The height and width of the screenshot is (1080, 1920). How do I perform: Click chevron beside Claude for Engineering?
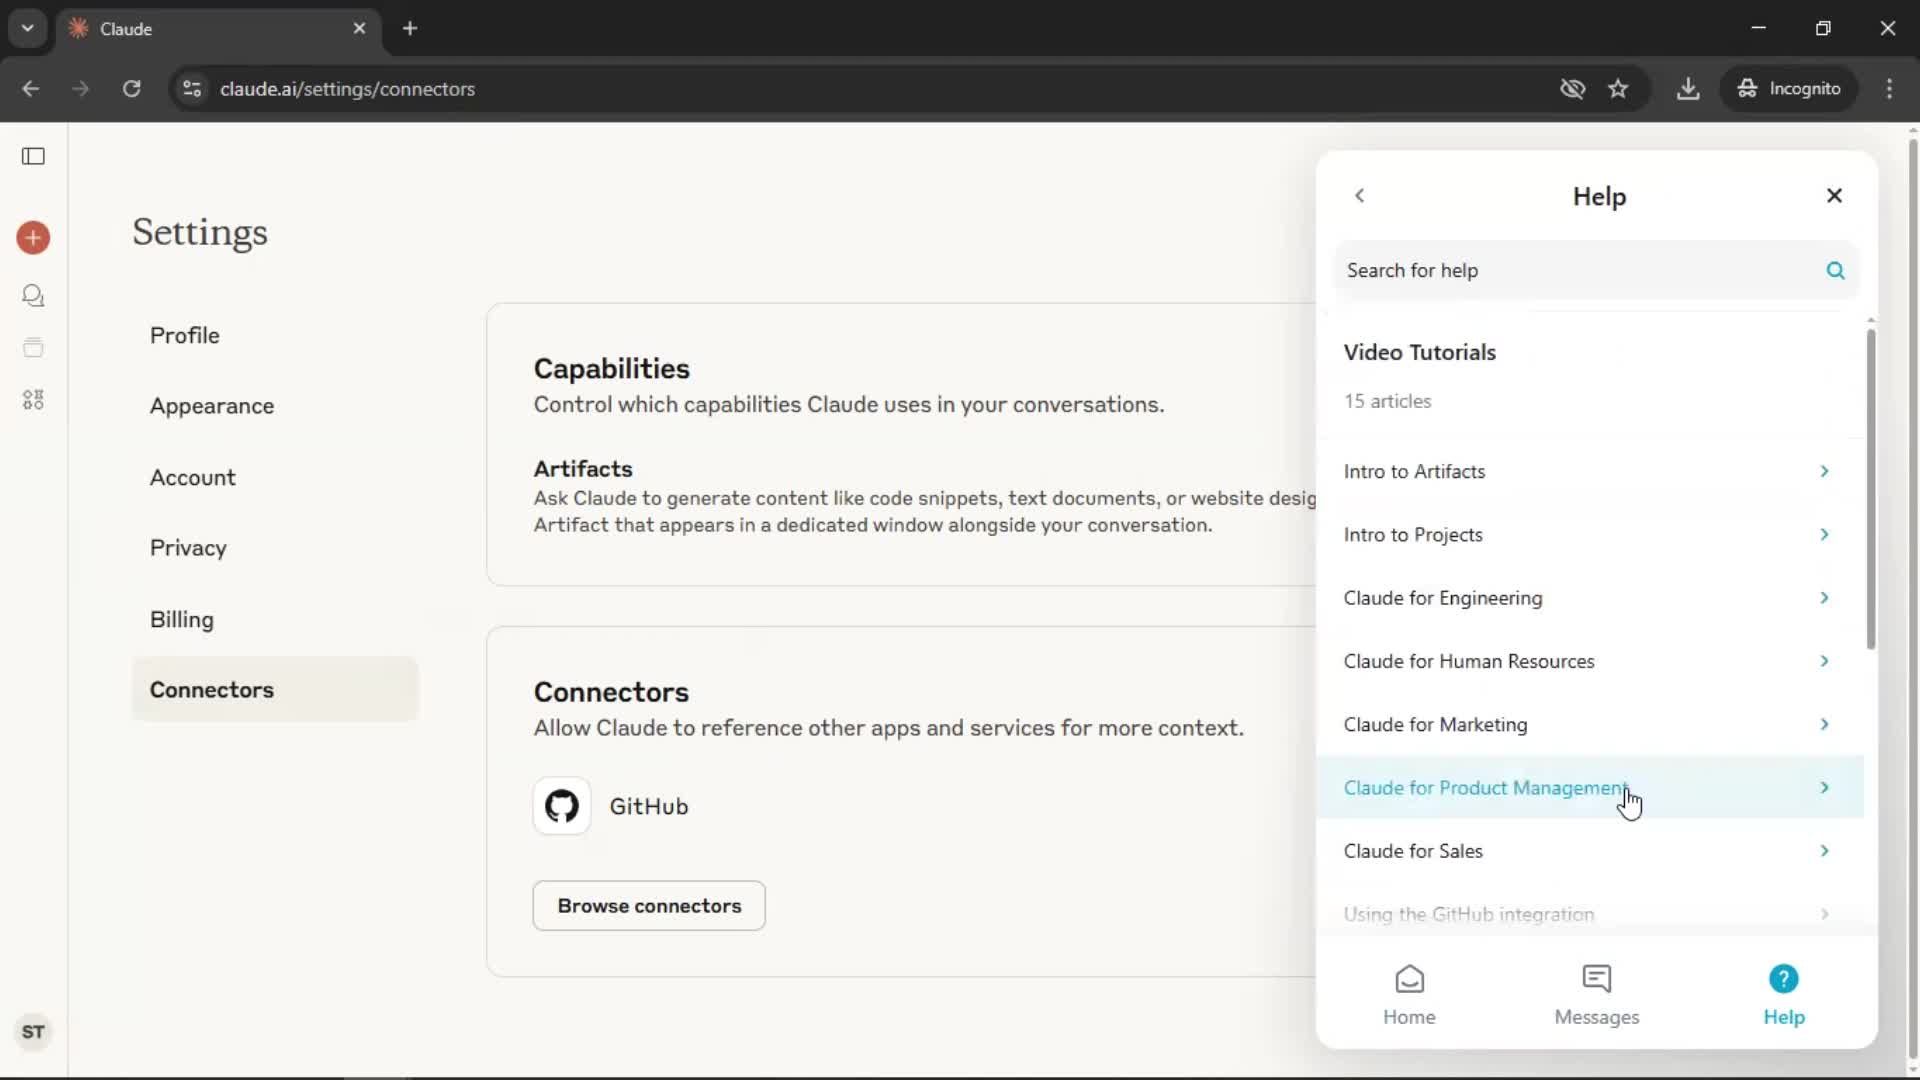tap(1824, 598)
